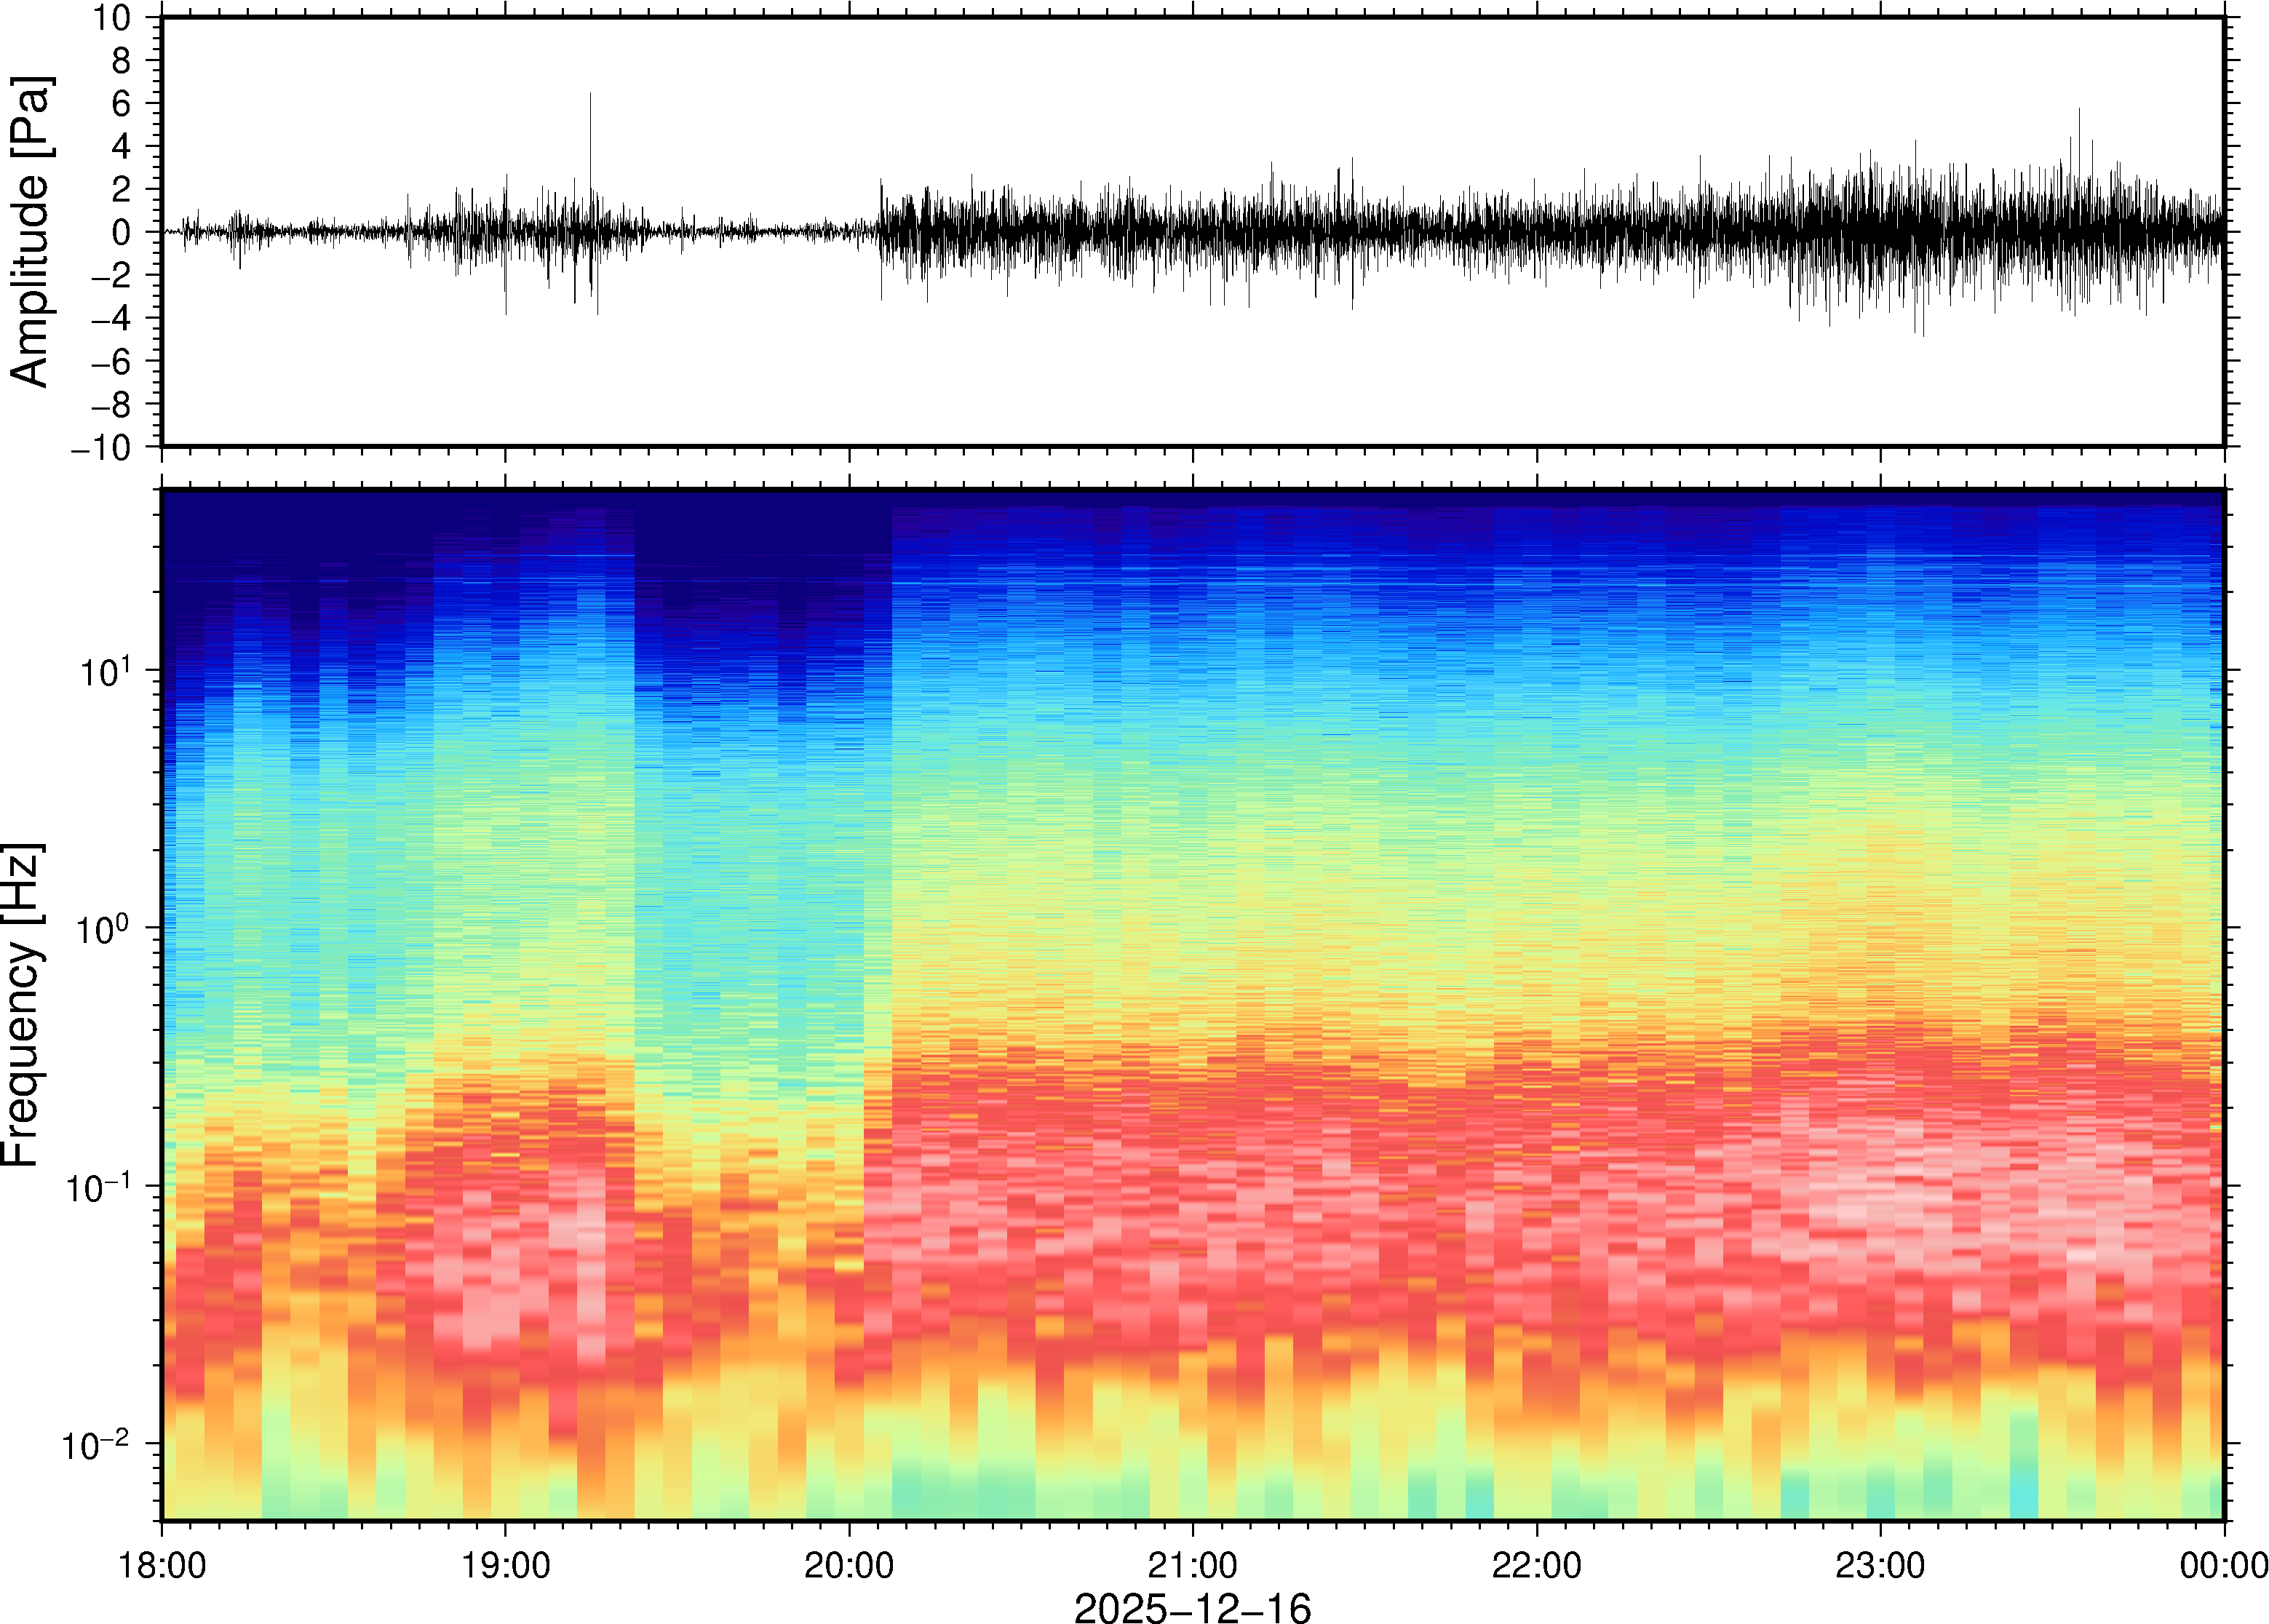Click the 00:00 end time label
This screenshot has height=1624, width=2269.
2223,1565
